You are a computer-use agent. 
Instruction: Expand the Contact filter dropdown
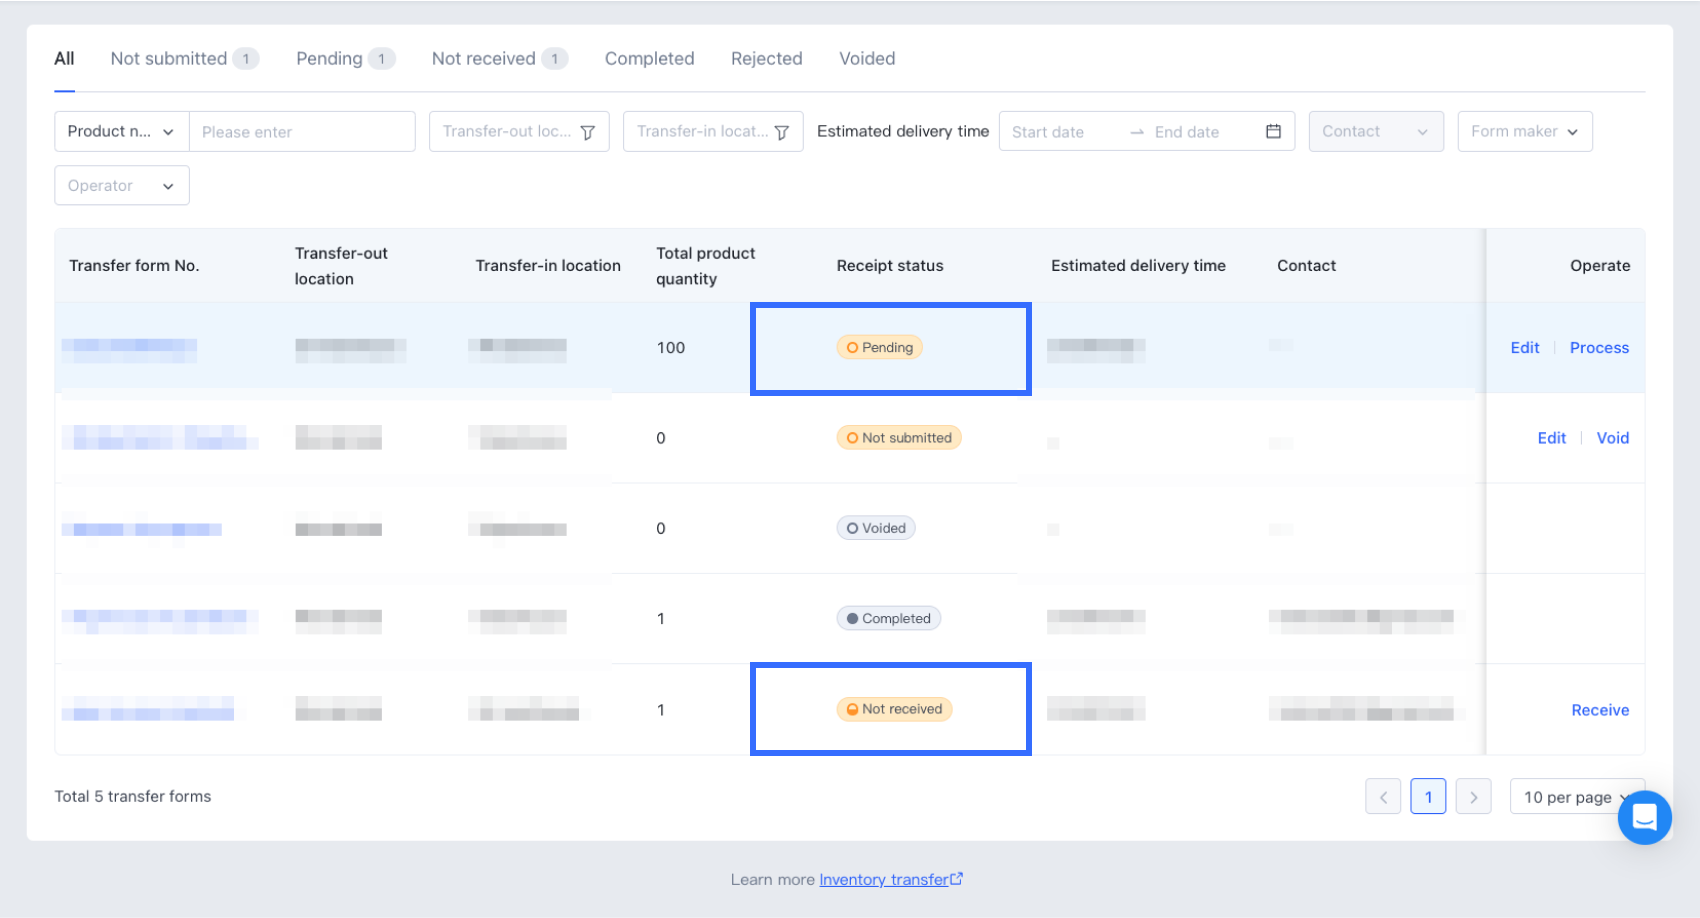1375,131
